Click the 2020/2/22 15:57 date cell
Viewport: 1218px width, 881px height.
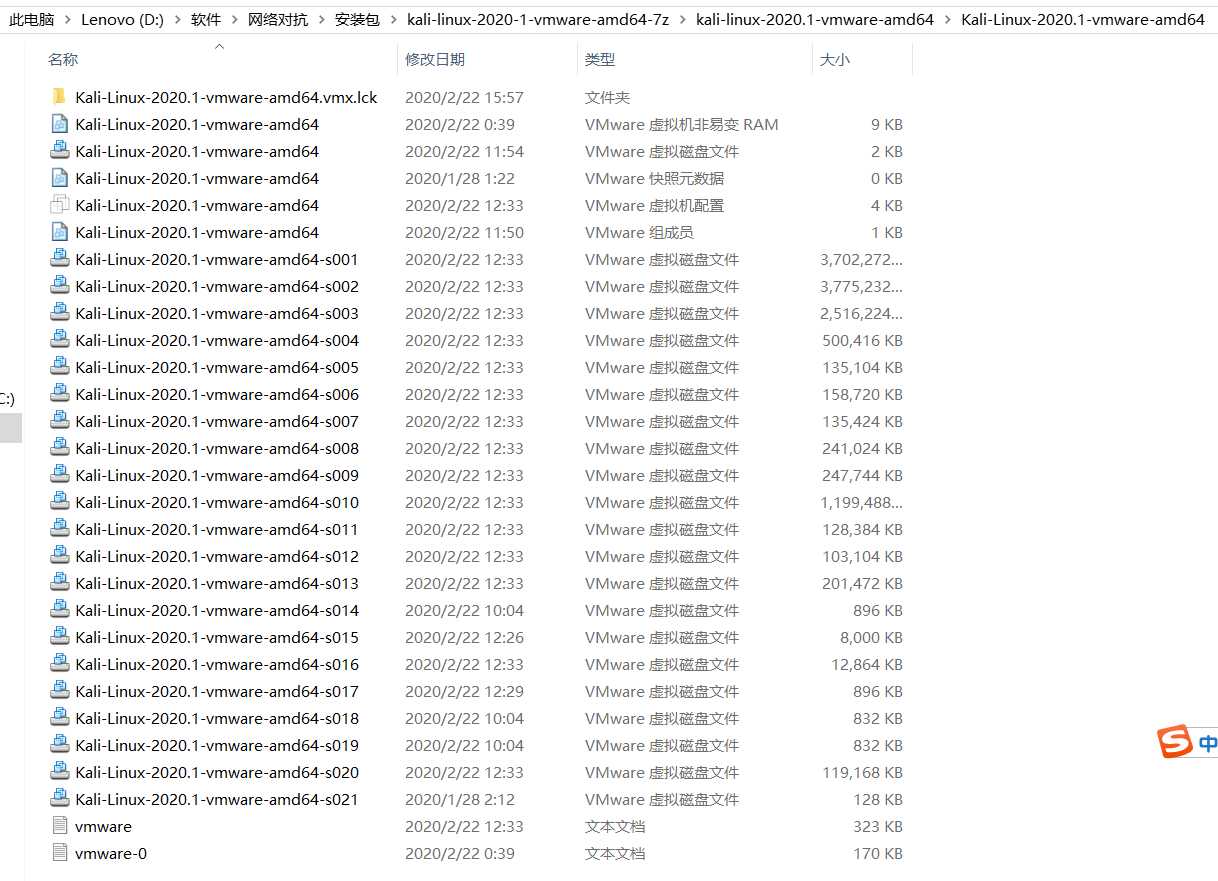point(464,97)
